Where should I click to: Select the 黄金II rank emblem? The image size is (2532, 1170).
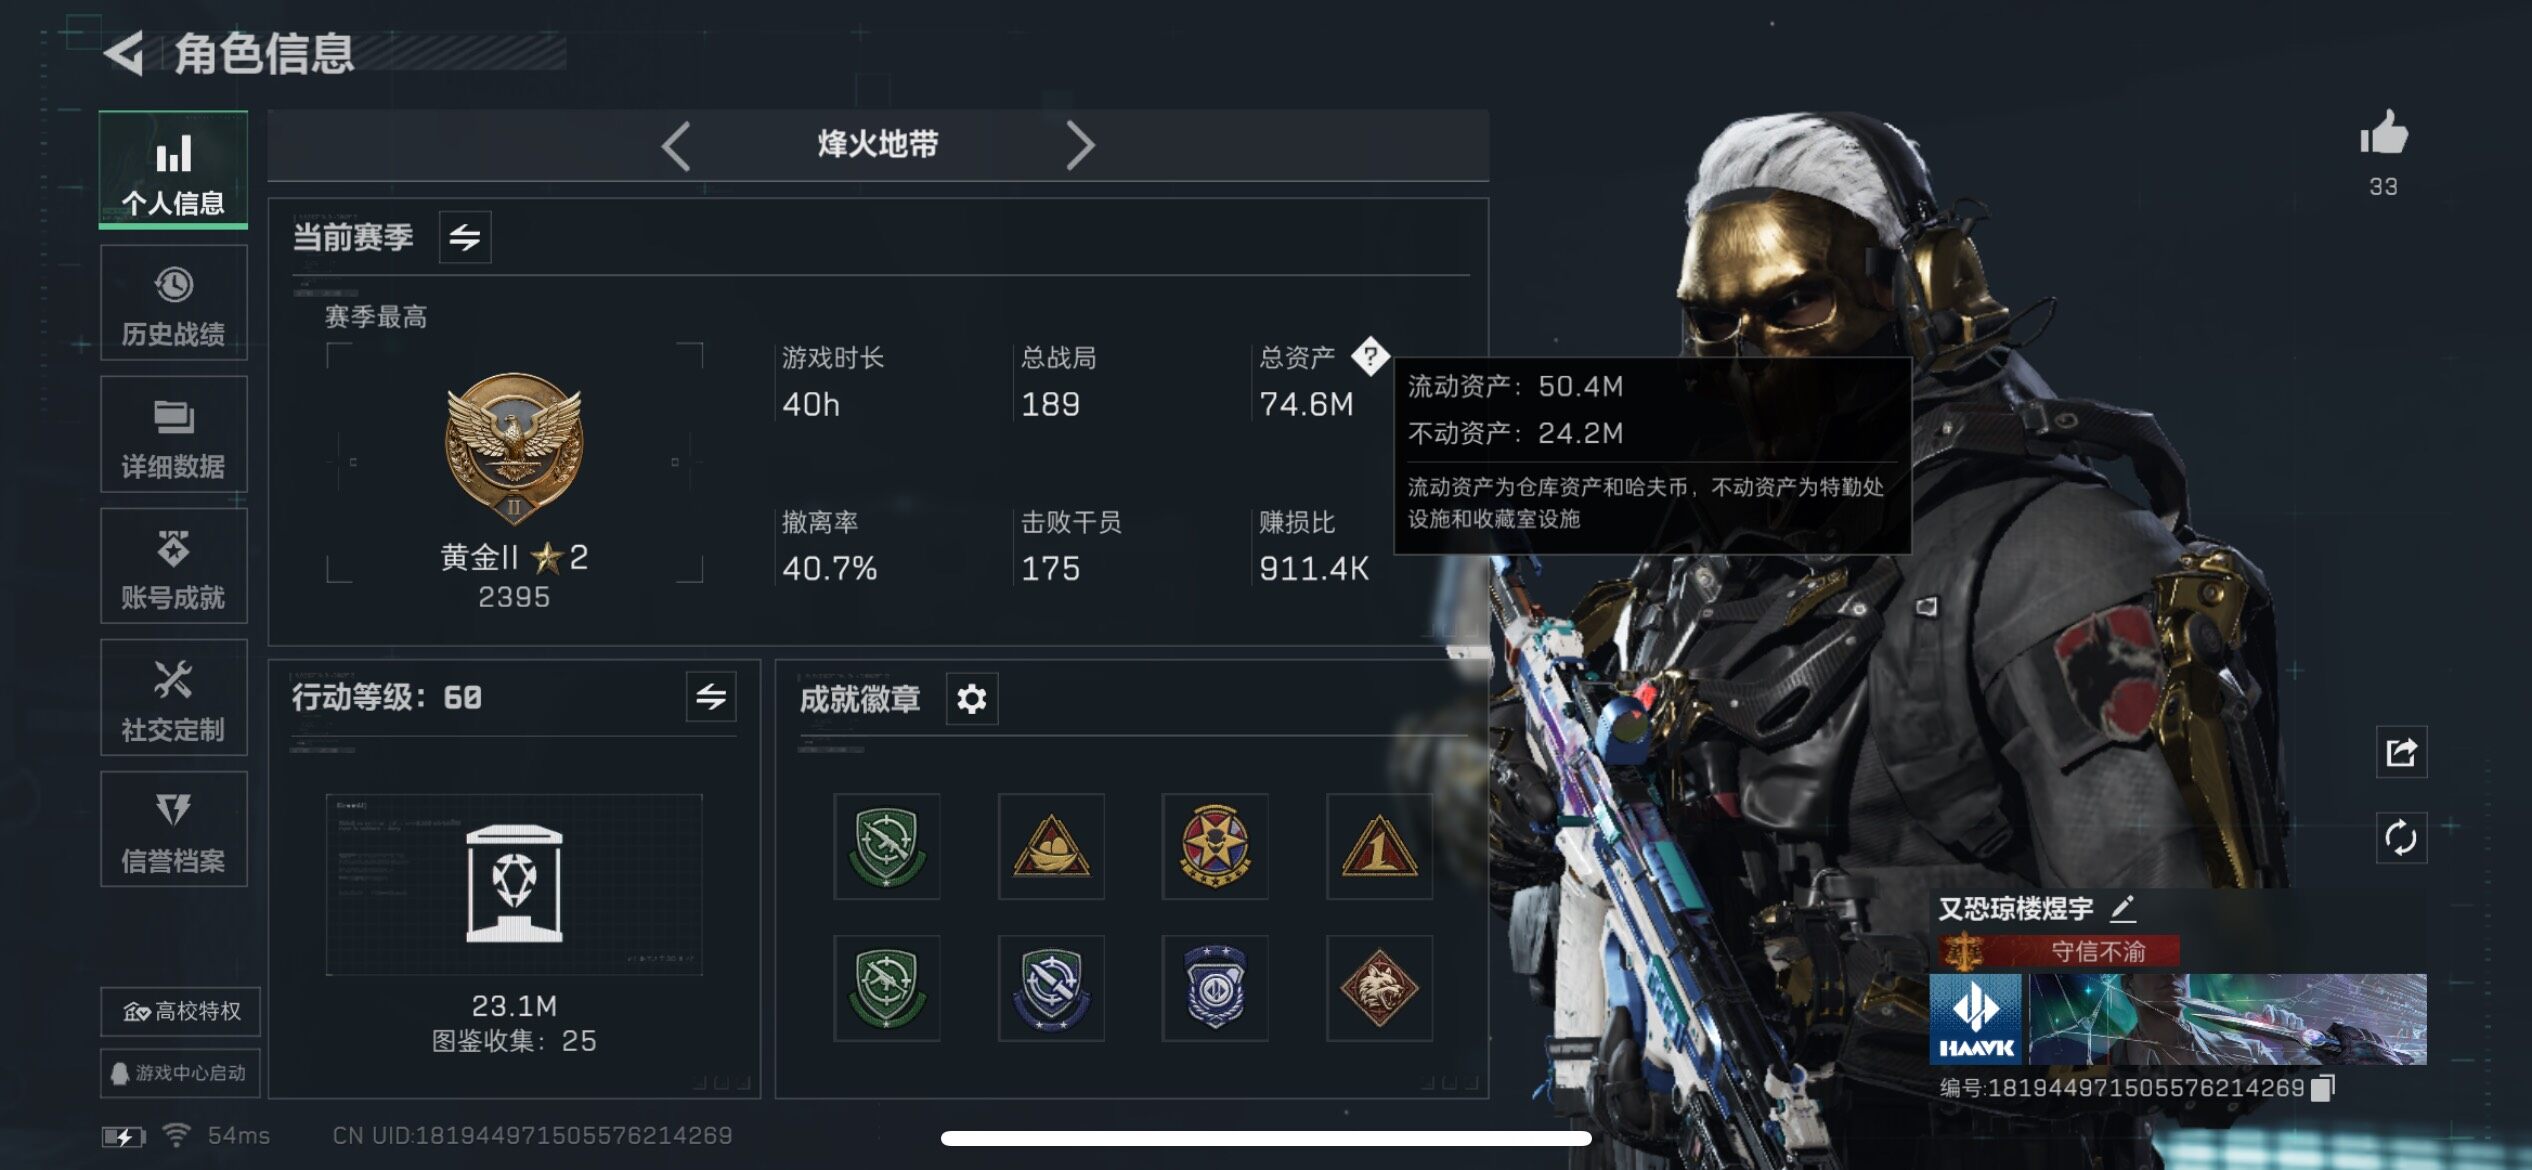514,449
